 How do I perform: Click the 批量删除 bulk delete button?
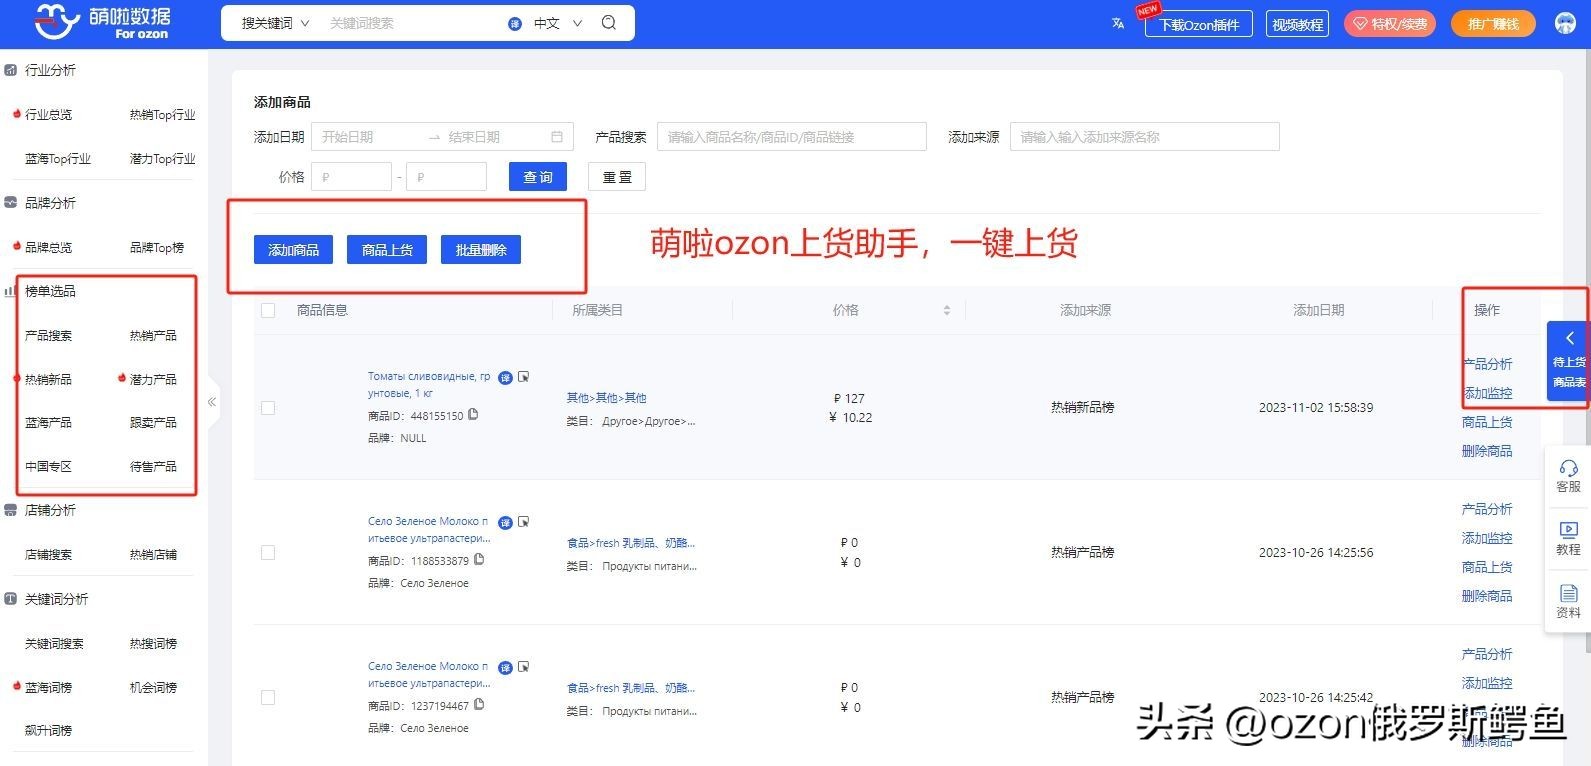point(481,250)
